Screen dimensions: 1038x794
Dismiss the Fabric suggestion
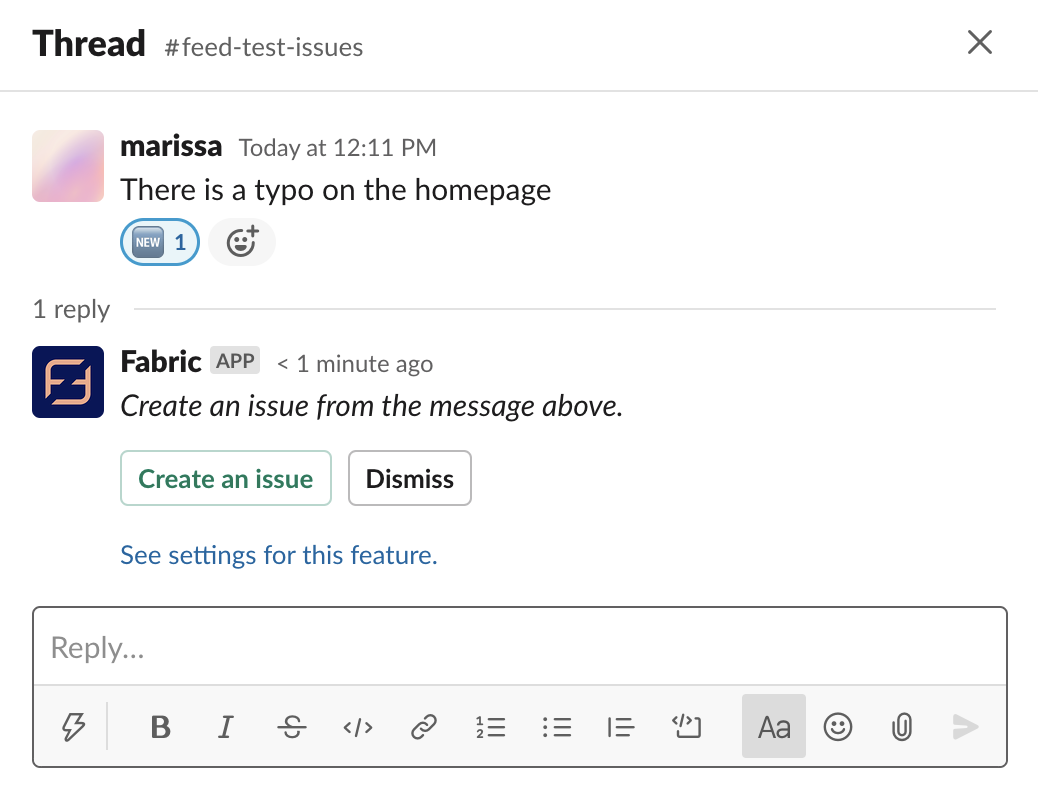tap(410, 478)
